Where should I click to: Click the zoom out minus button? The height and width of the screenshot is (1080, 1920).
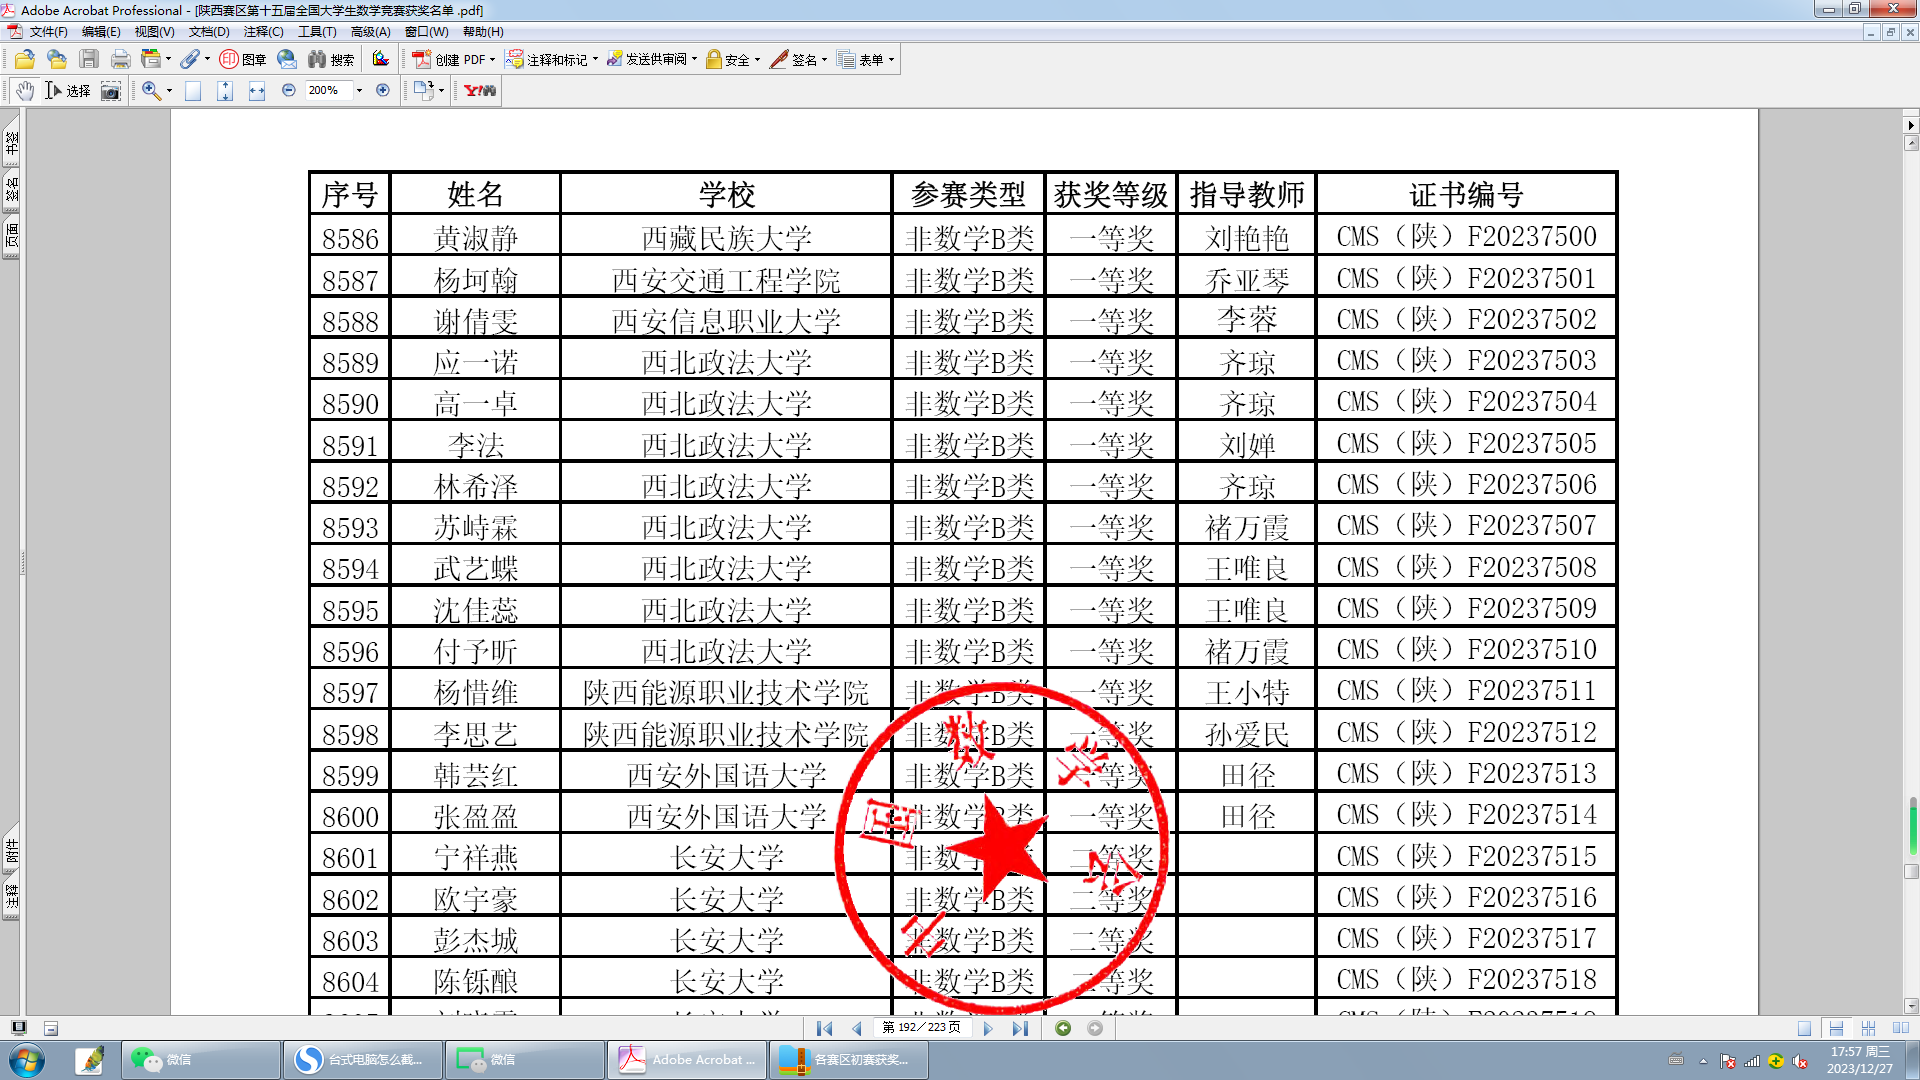point(289,90)
